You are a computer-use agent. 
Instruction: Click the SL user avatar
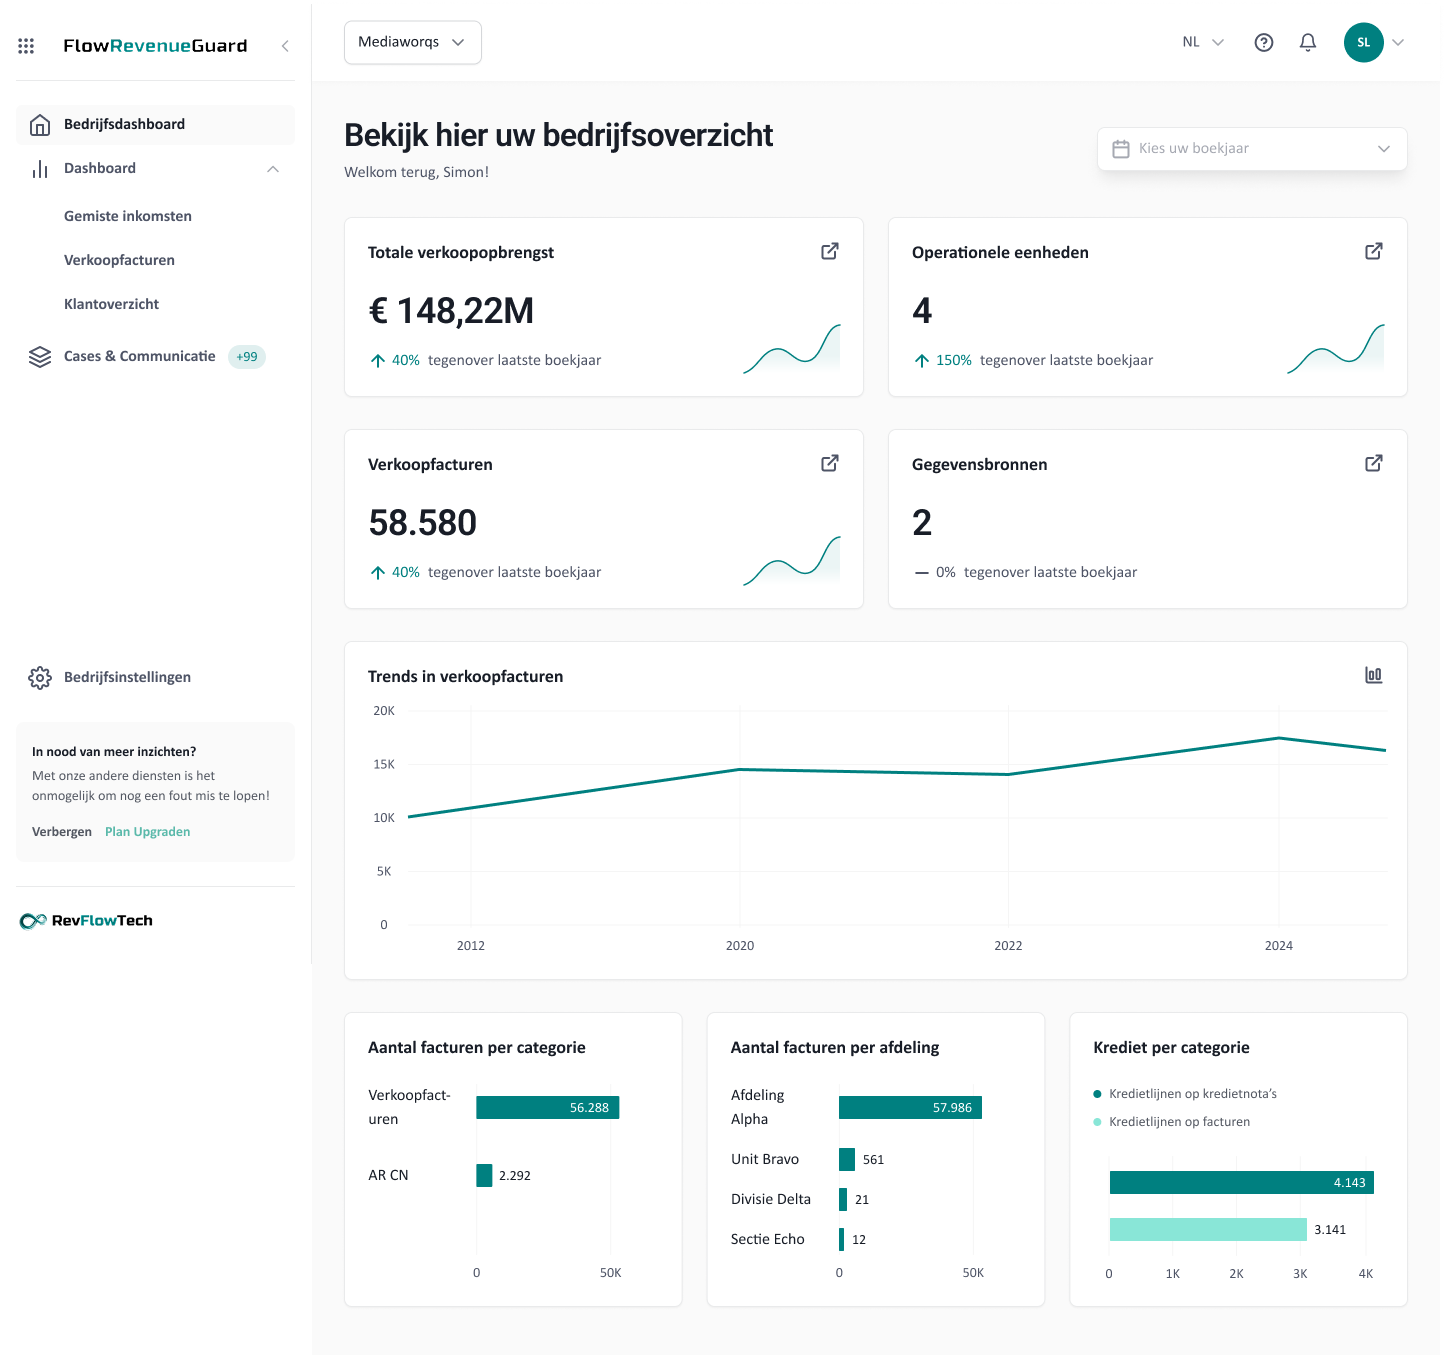click(x=1363, y=42)
